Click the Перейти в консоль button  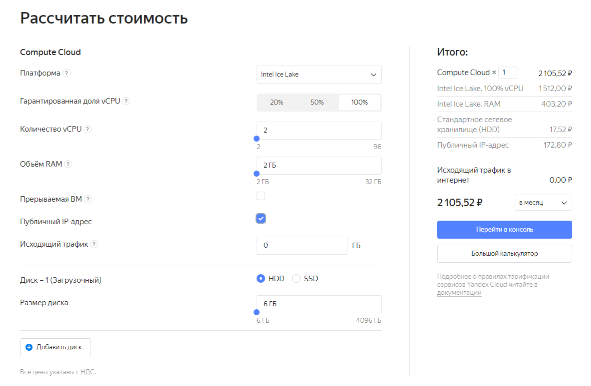coord(504,230)
